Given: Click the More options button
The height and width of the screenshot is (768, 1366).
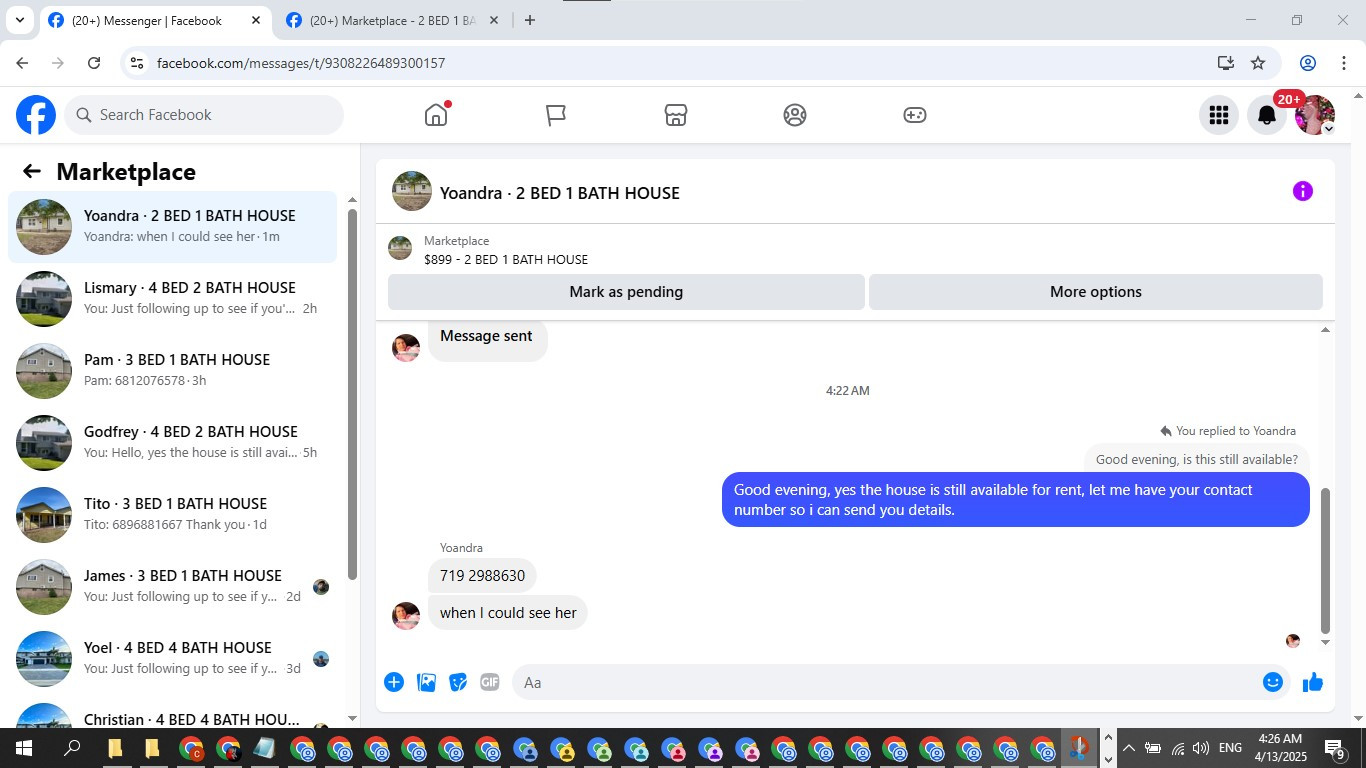Looking at the screenshot, I should pyautogui.click(x=1096, y=292).
